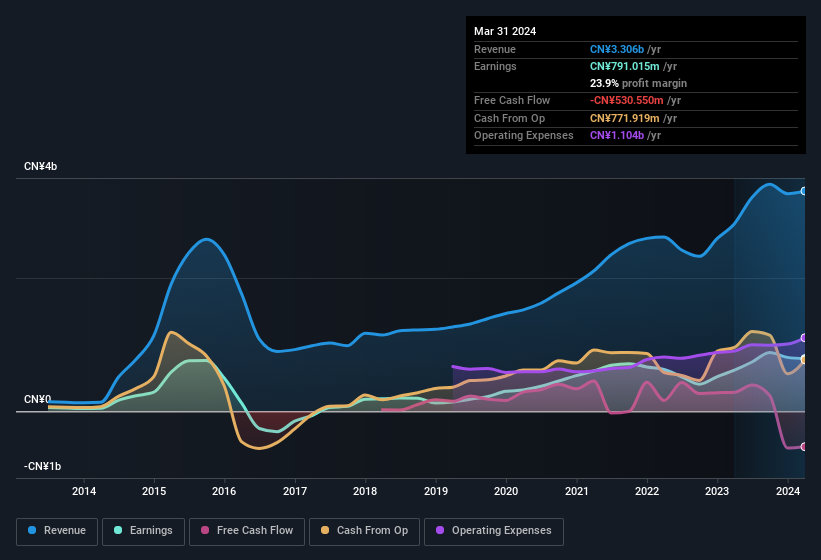Click the CN¥4b y-axis label
821x560 pixels.
pyautogui.click(x=41, y=166)
